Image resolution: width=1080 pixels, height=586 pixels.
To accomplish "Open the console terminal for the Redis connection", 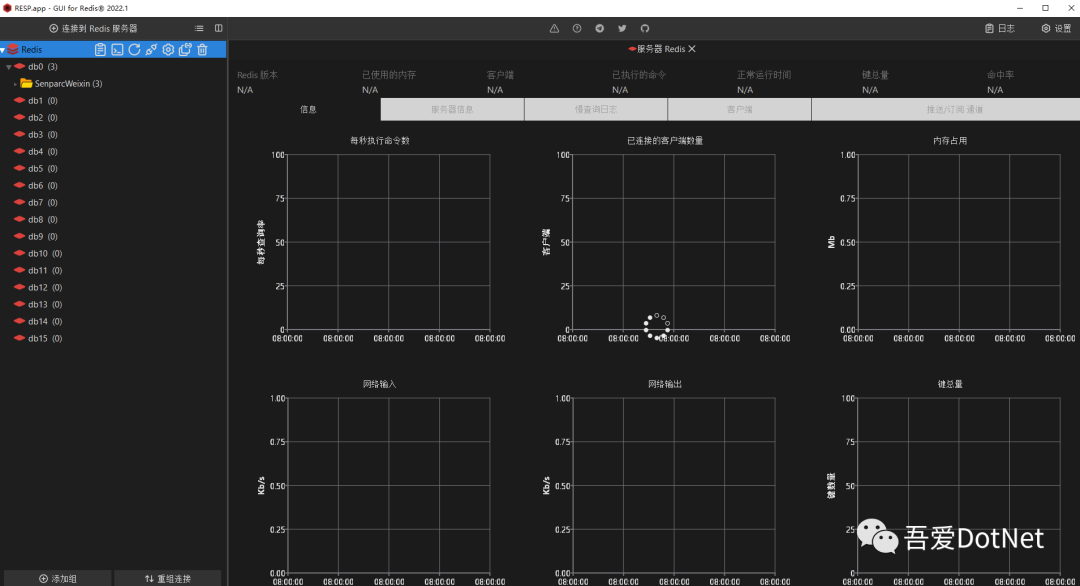I will (x=118, y=50).
